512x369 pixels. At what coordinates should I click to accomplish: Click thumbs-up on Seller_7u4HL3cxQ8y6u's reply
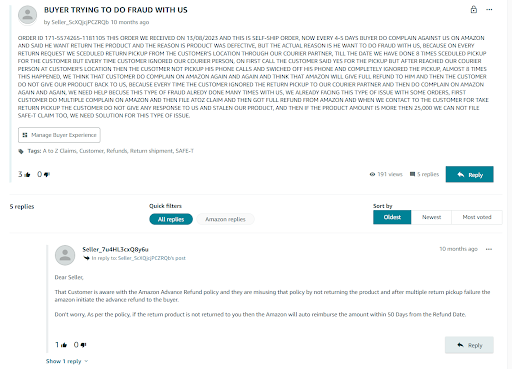pyautogui.click(x=64, y=345)
